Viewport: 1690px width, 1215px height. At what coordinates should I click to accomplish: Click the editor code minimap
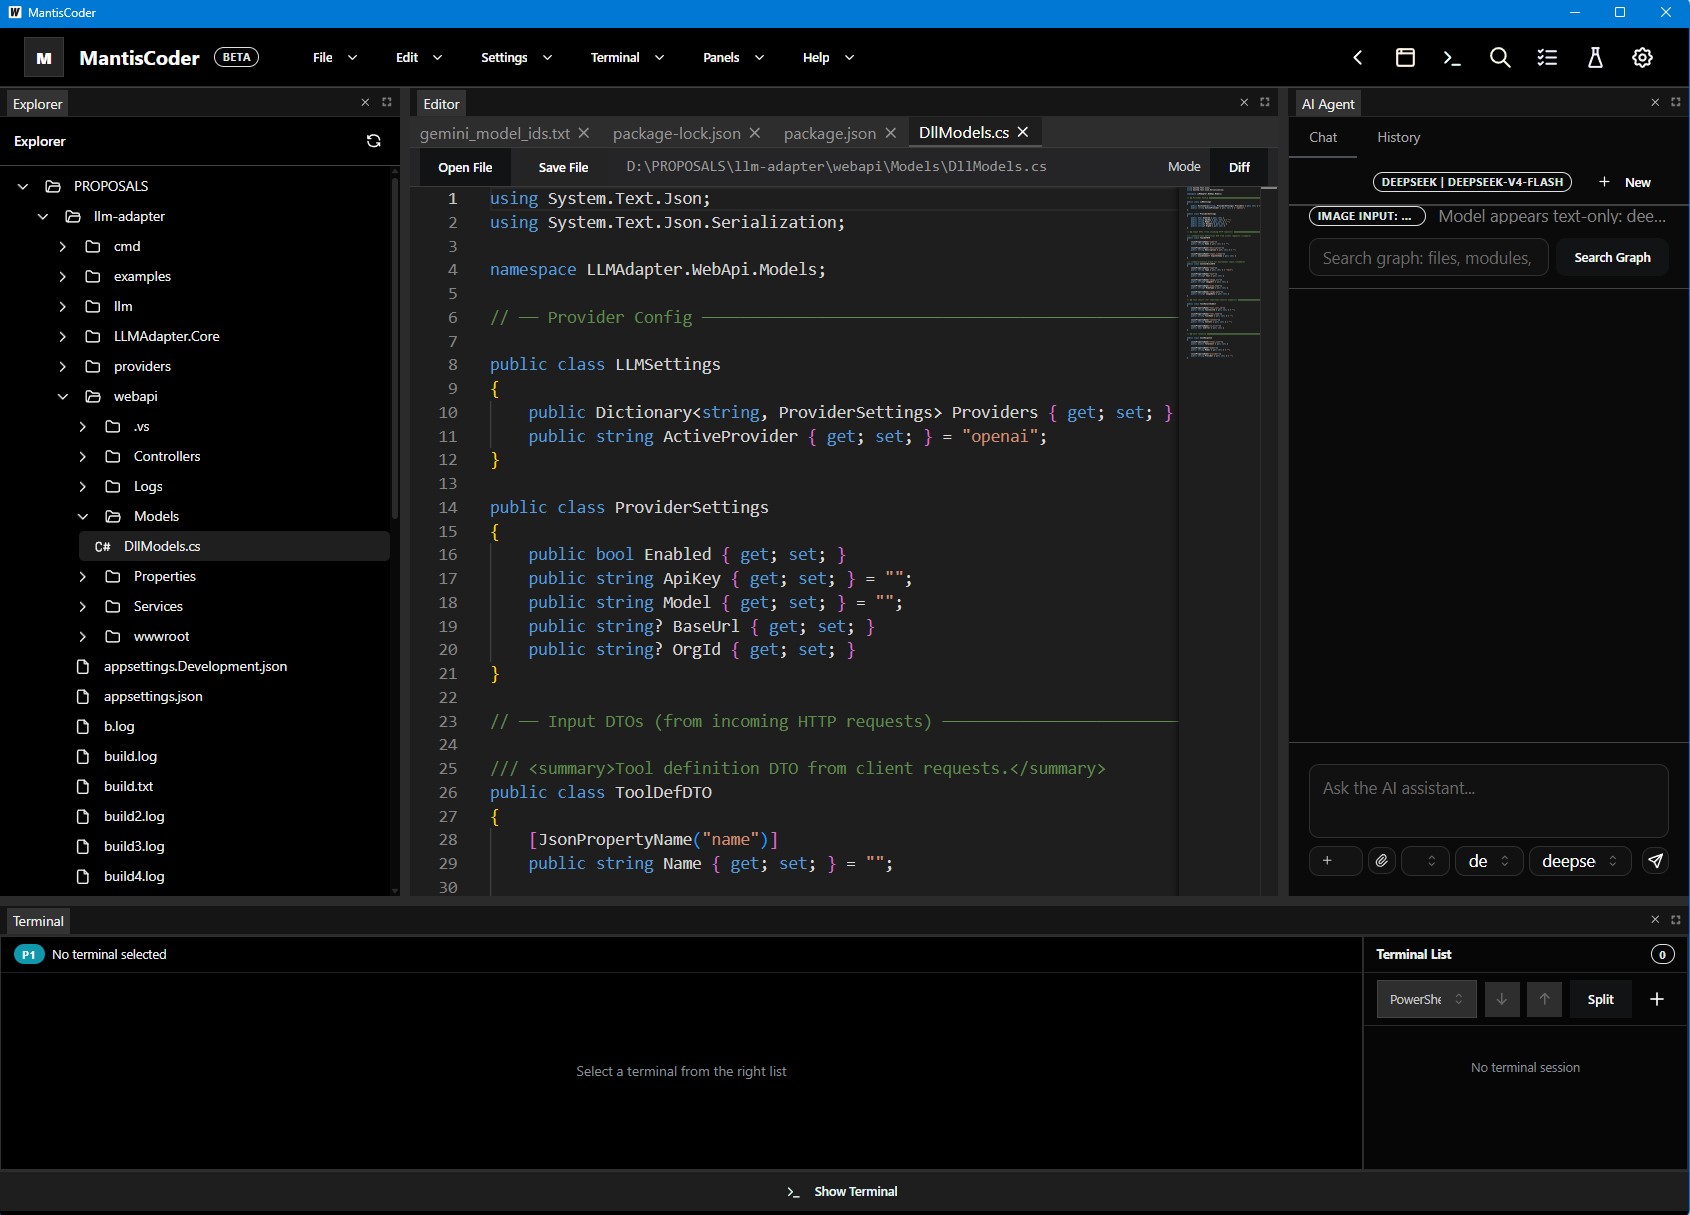(x=1221, y=272)
